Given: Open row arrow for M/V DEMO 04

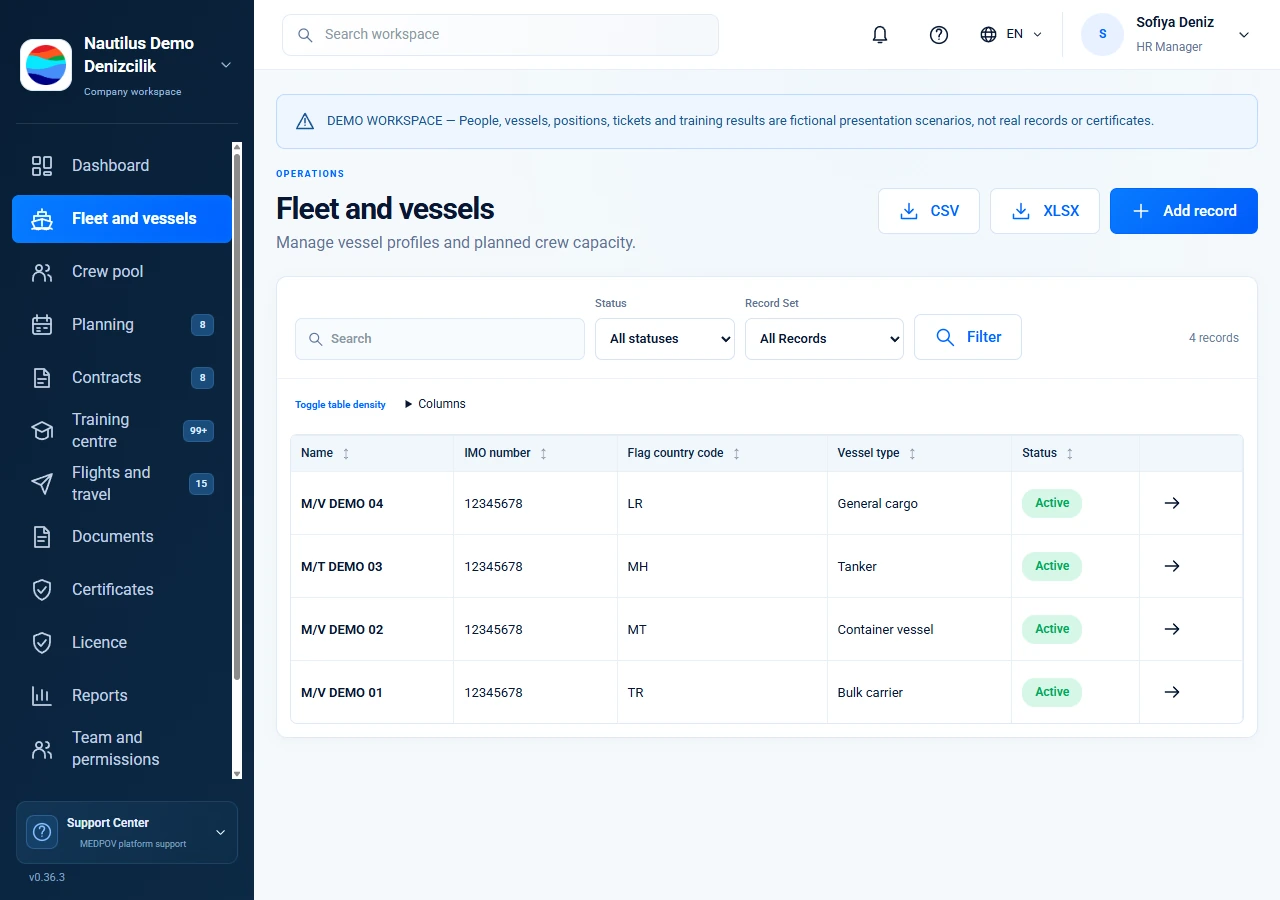Looking at the screenshot, I should click(x=1172, y=503).
